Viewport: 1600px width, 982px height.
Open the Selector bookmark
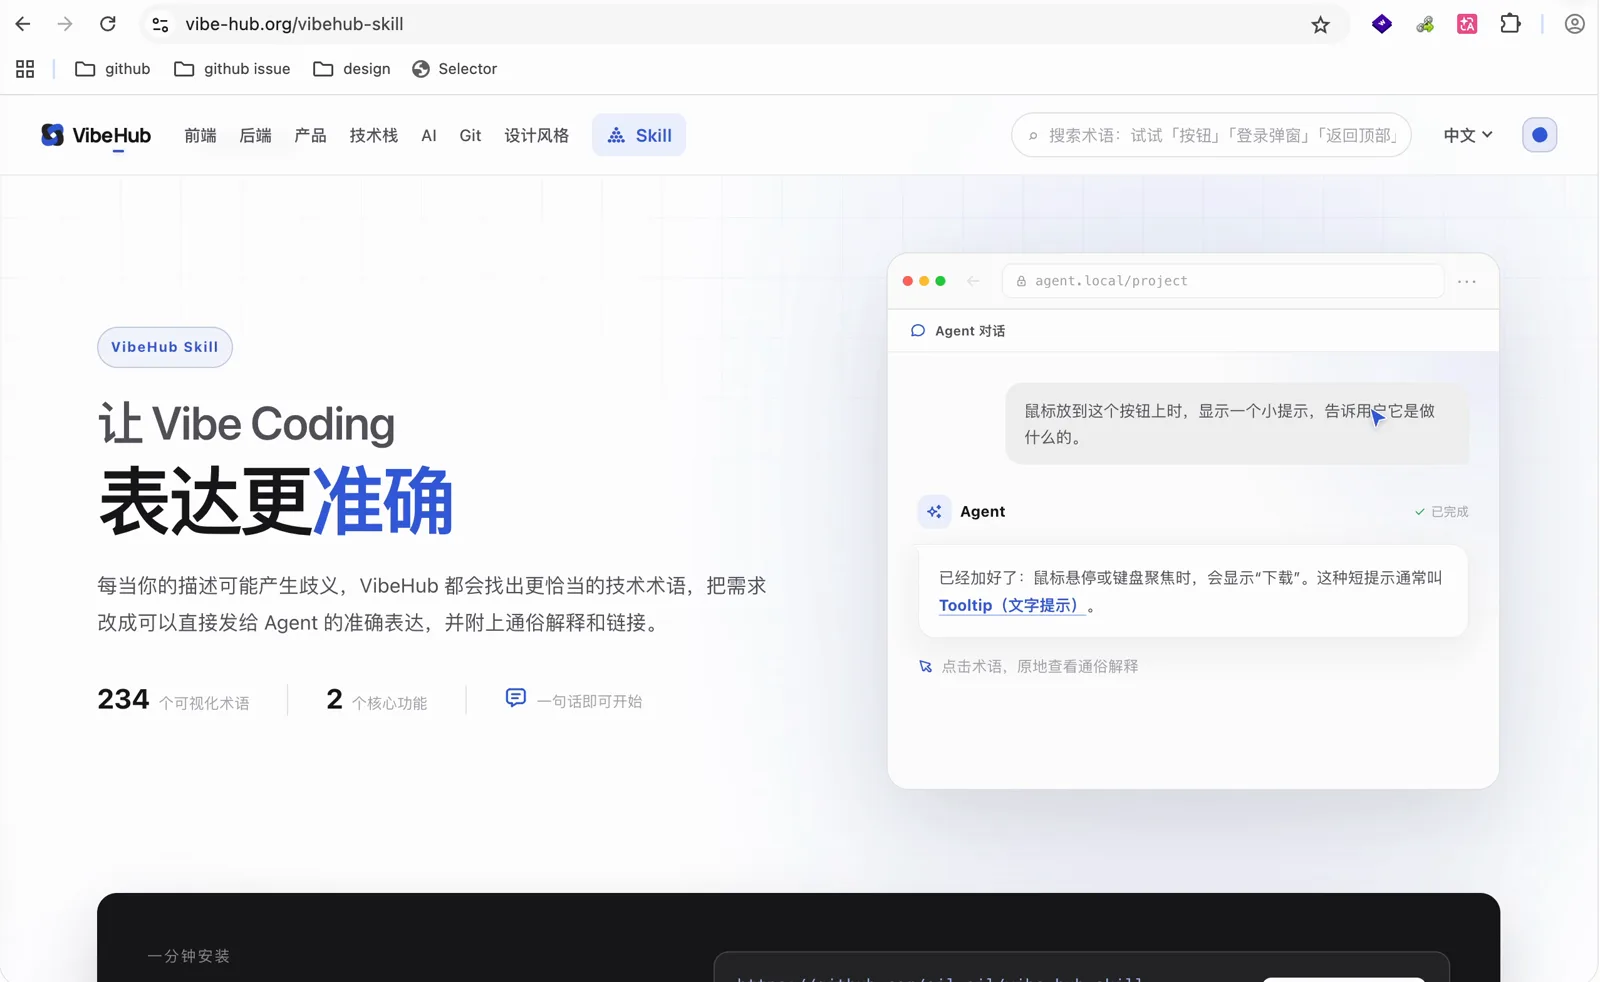(454, 69)
